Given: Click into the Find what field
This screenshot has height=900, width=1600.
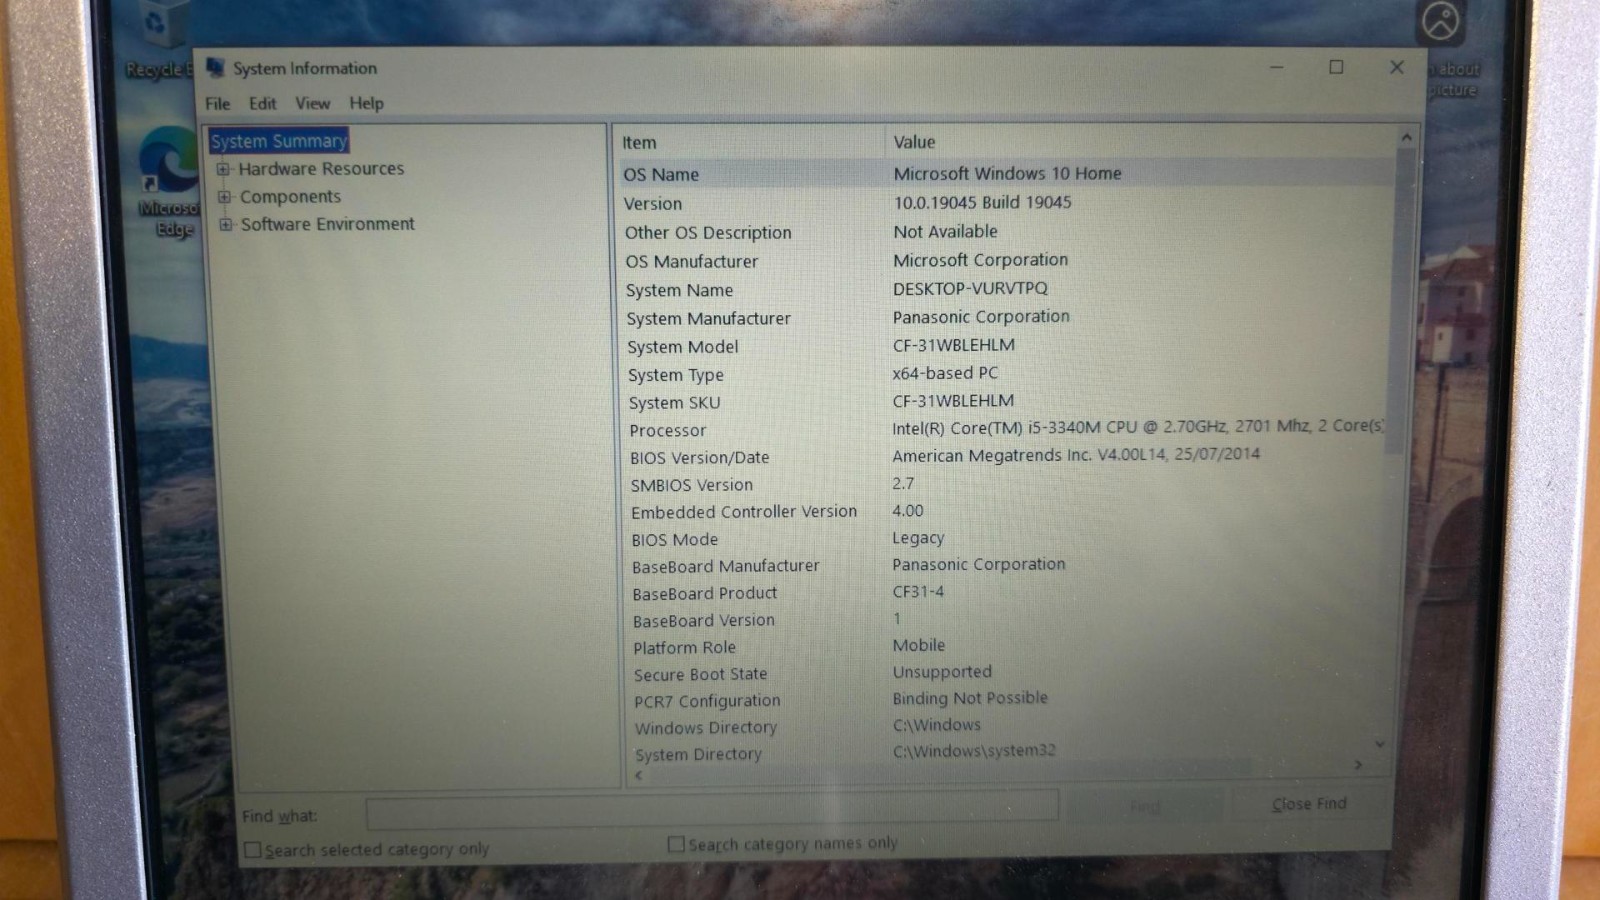Looking at the screenshot, I should (x=711, y=809).
